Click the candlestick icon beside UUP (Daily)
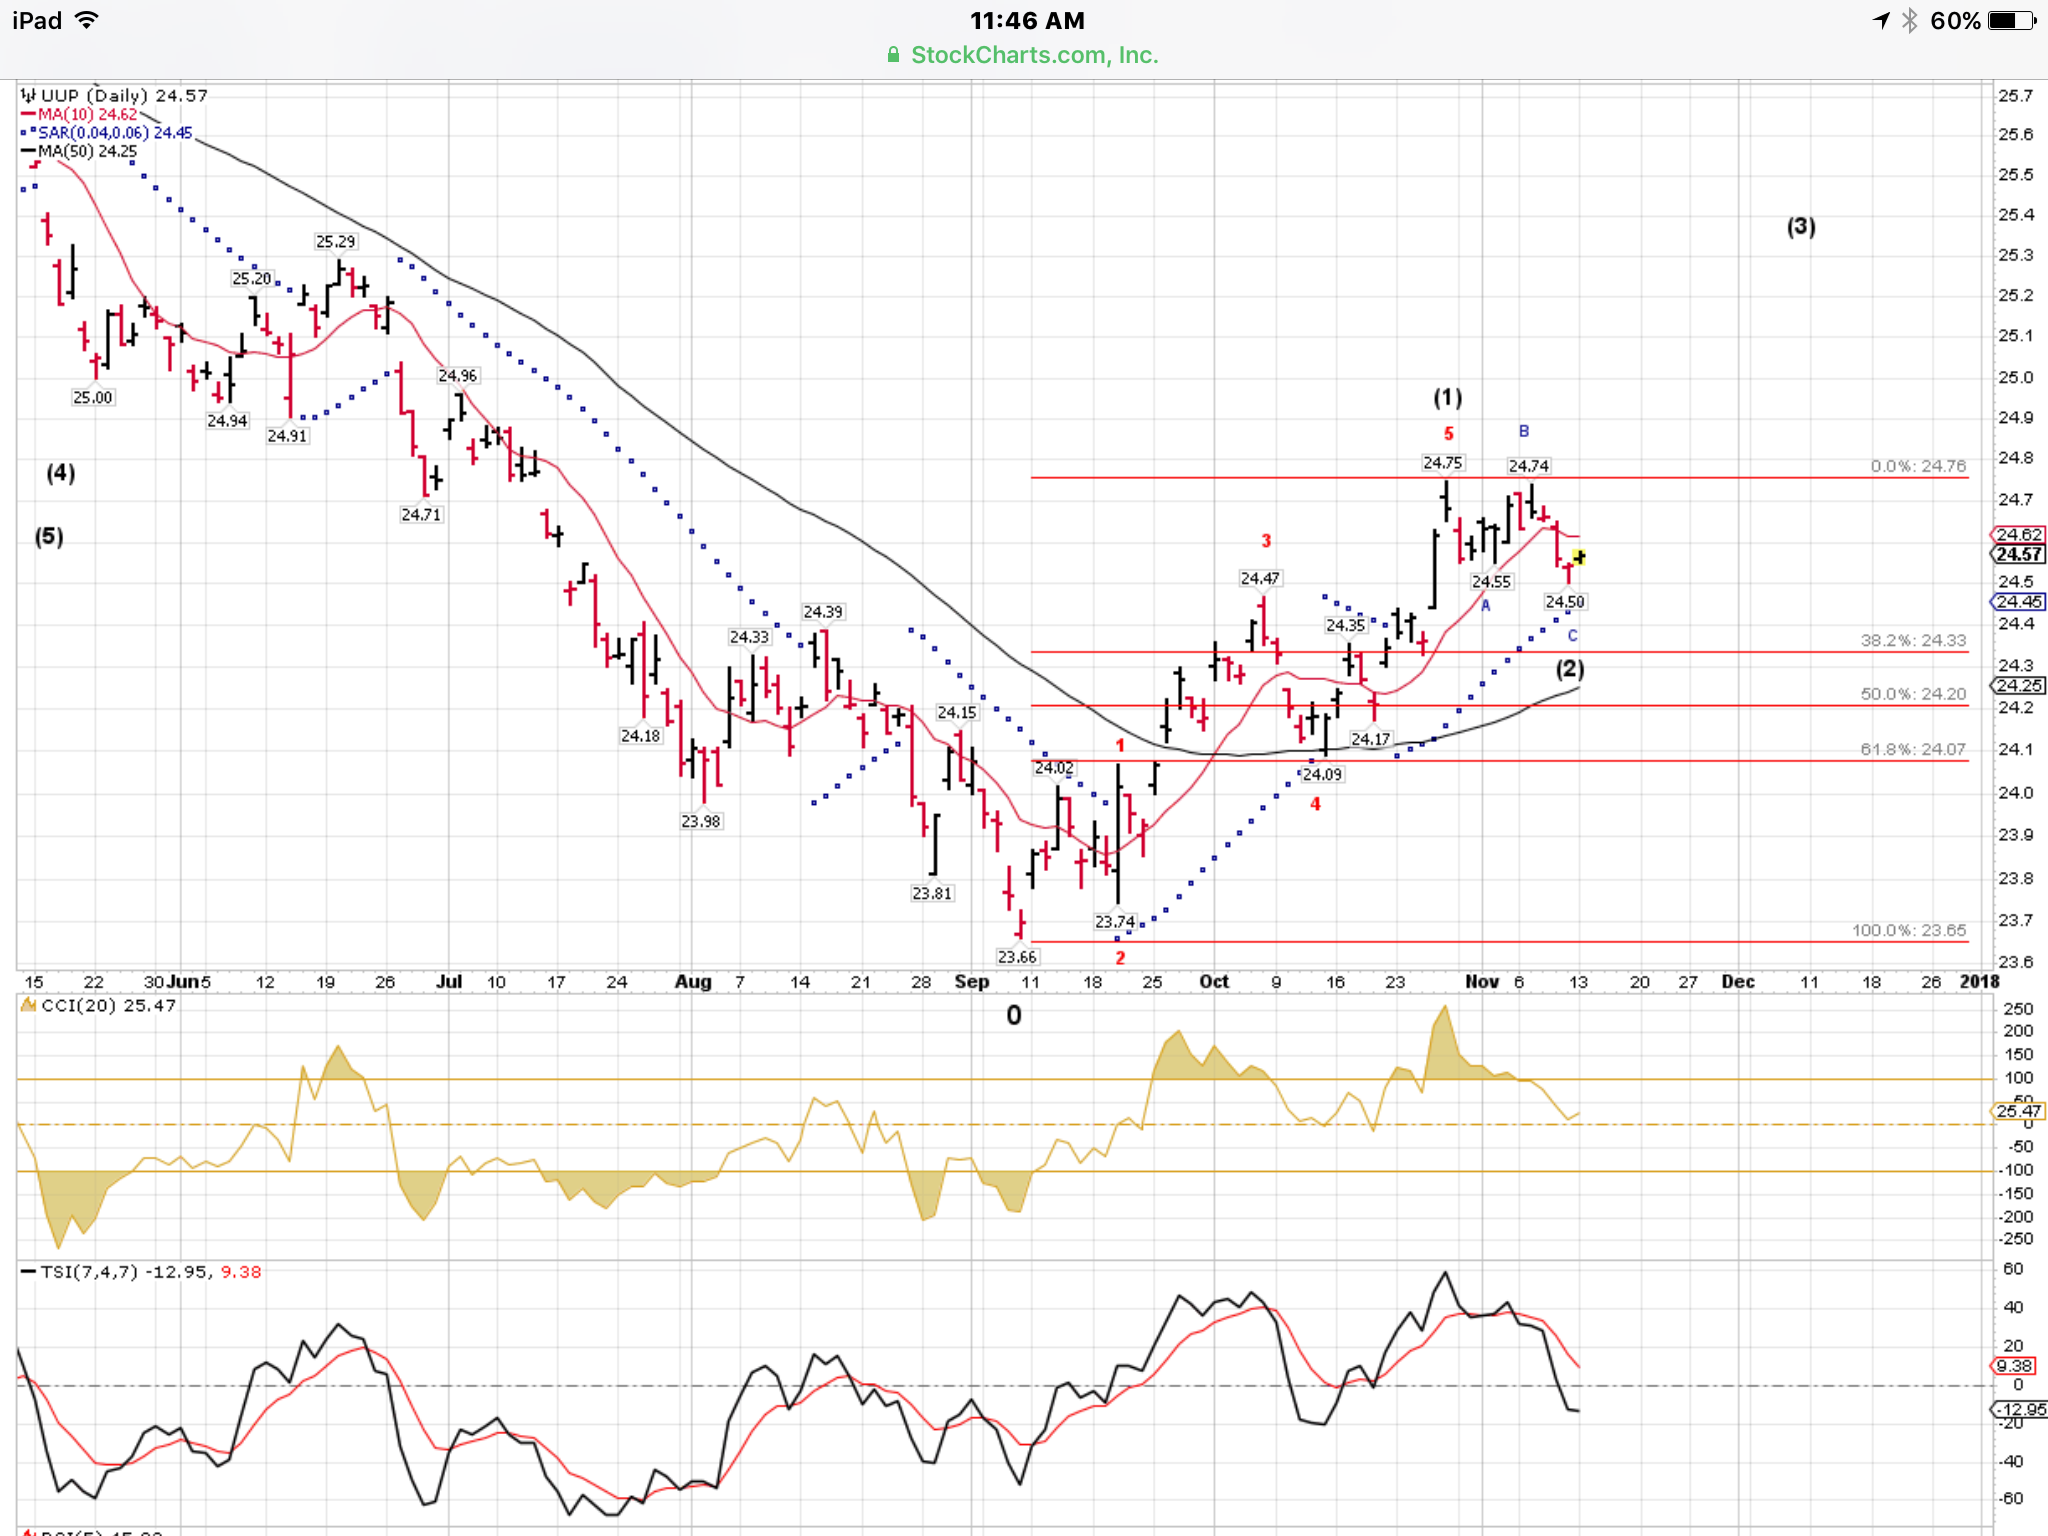The height and width of the screenshot is (1536, 2048). tap(28, 95)
